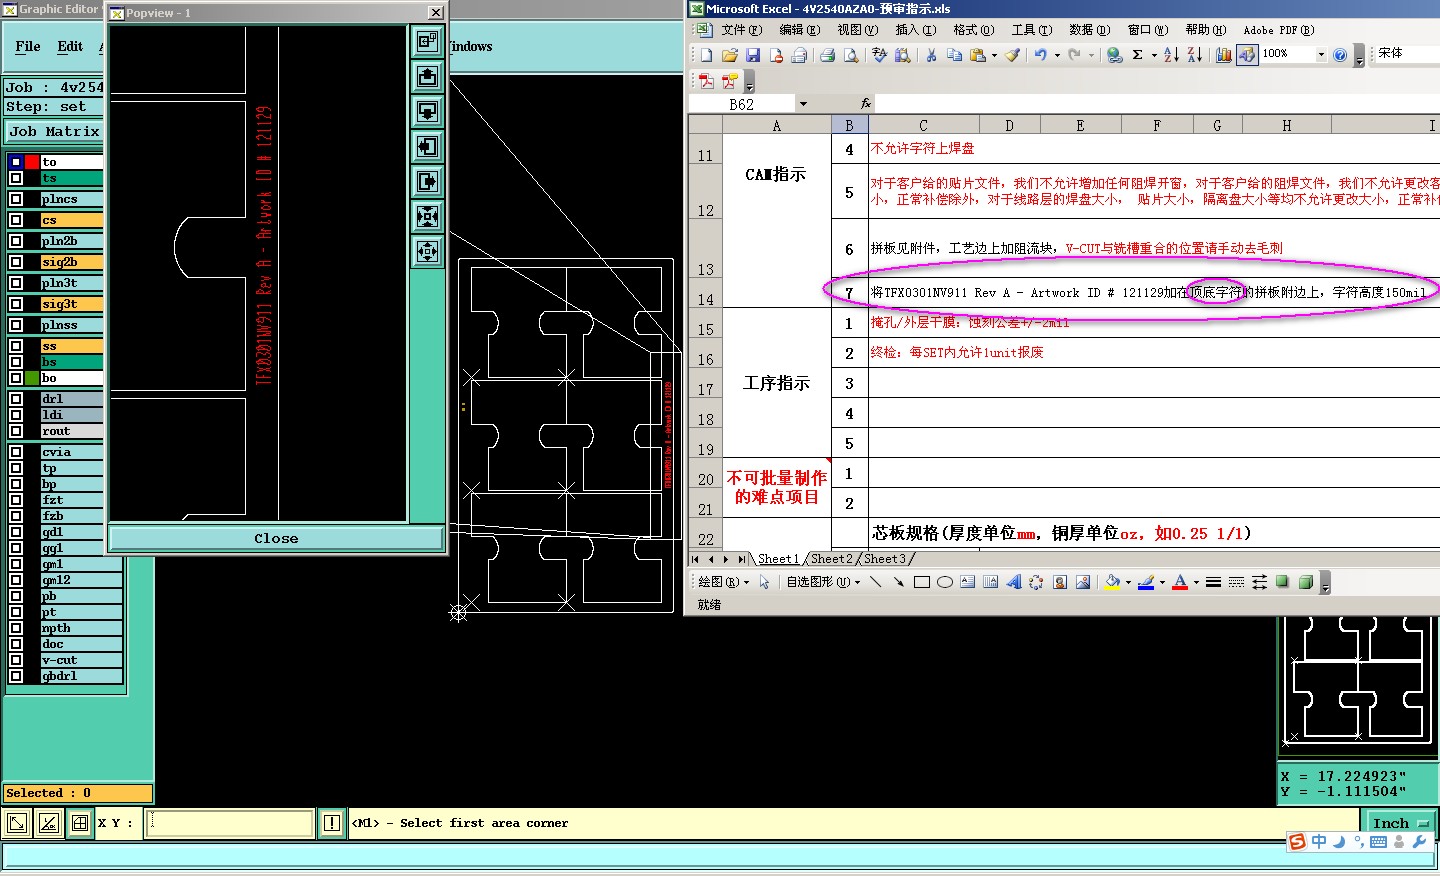This screenshot has height=876, width=1440.
Task: Click the exclamation mark icon in Graphic Editor
Action: 332,823
